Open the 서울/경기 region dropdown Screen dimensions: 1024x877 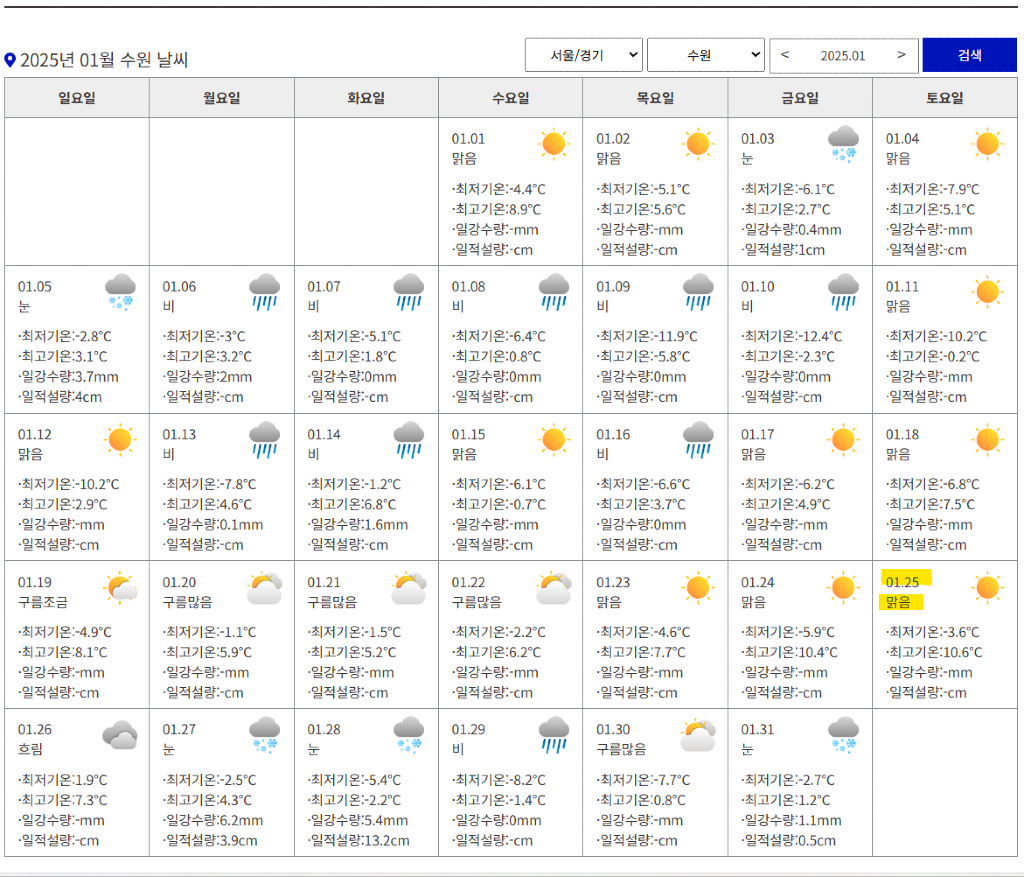pyautogui.click(x=584, y=55)
